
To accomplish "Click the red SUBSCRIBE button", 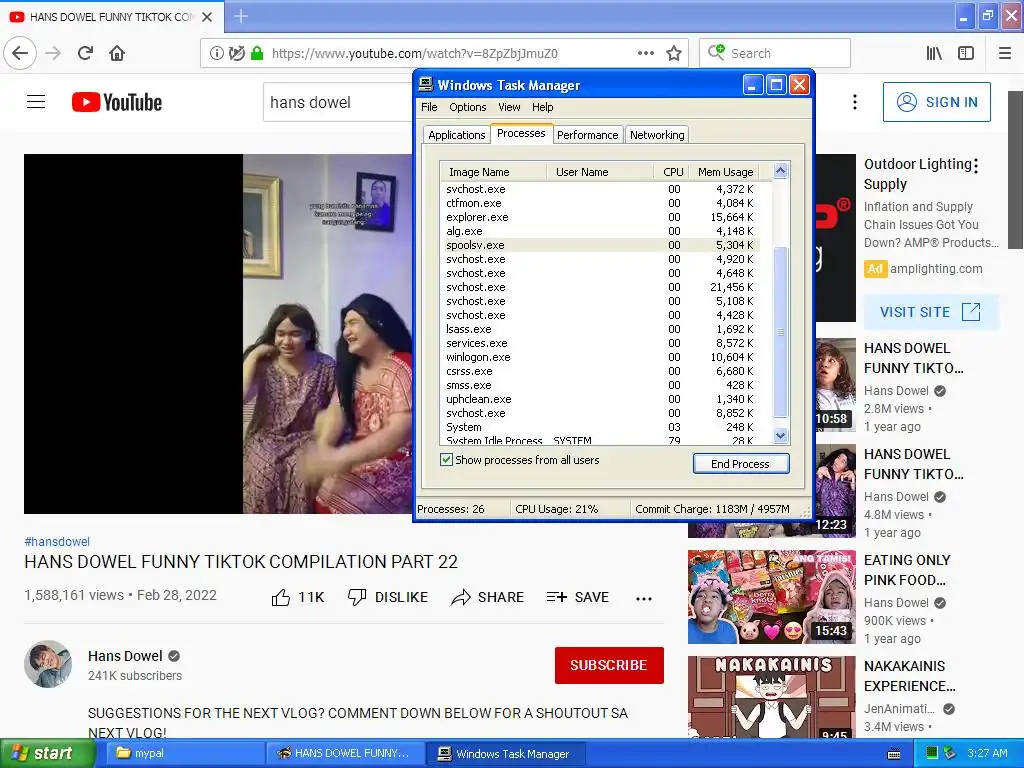I will [609, 665].
